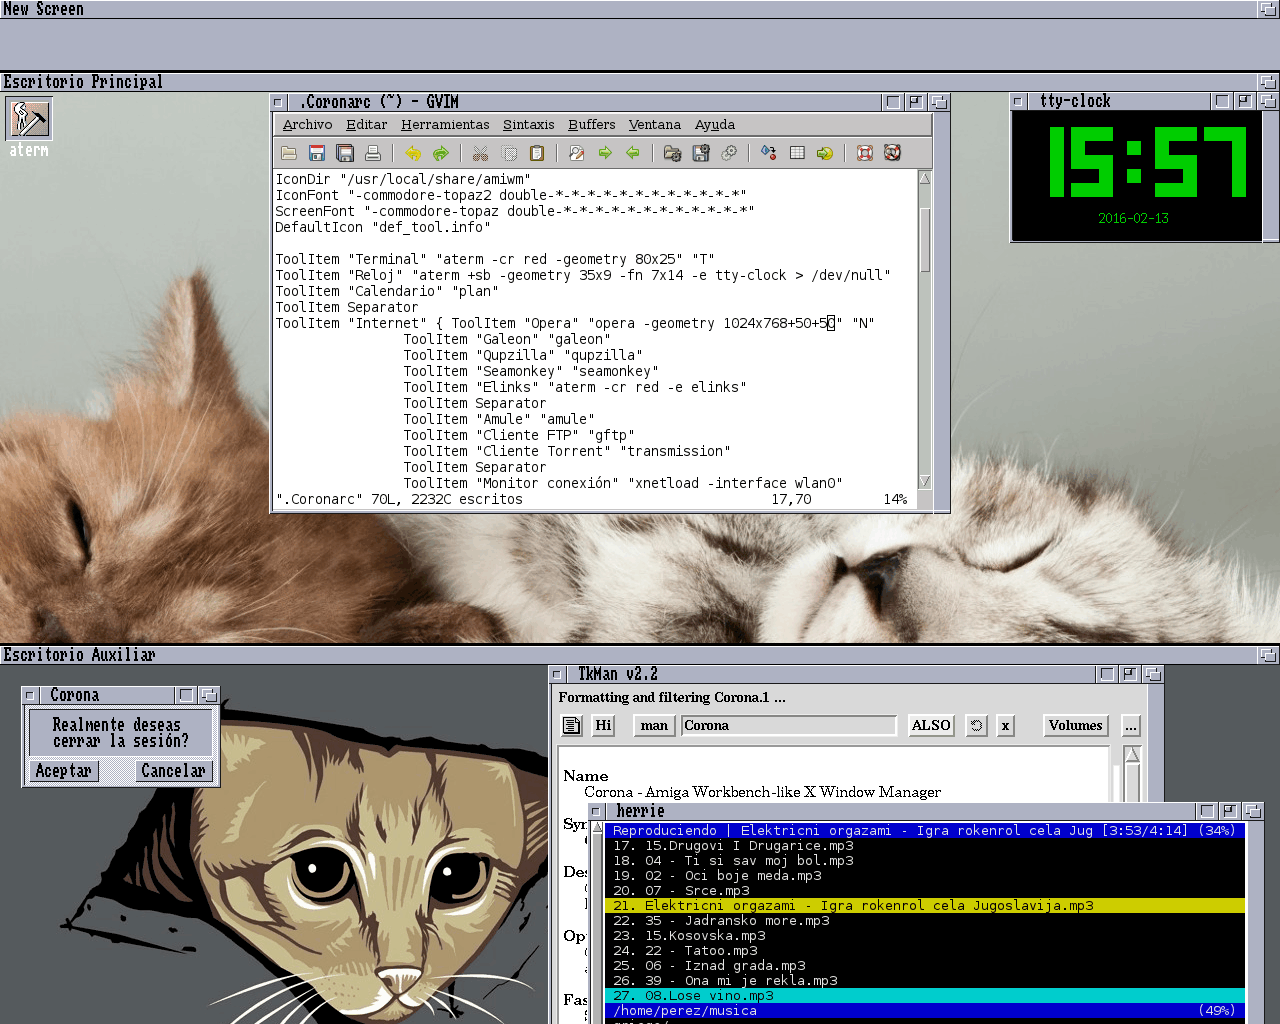This screenshot has width=1280, height=1024.
Task: Select track "27. 08.Lose vino.mp3" in herrie
Action: click(x=925, y=996)
